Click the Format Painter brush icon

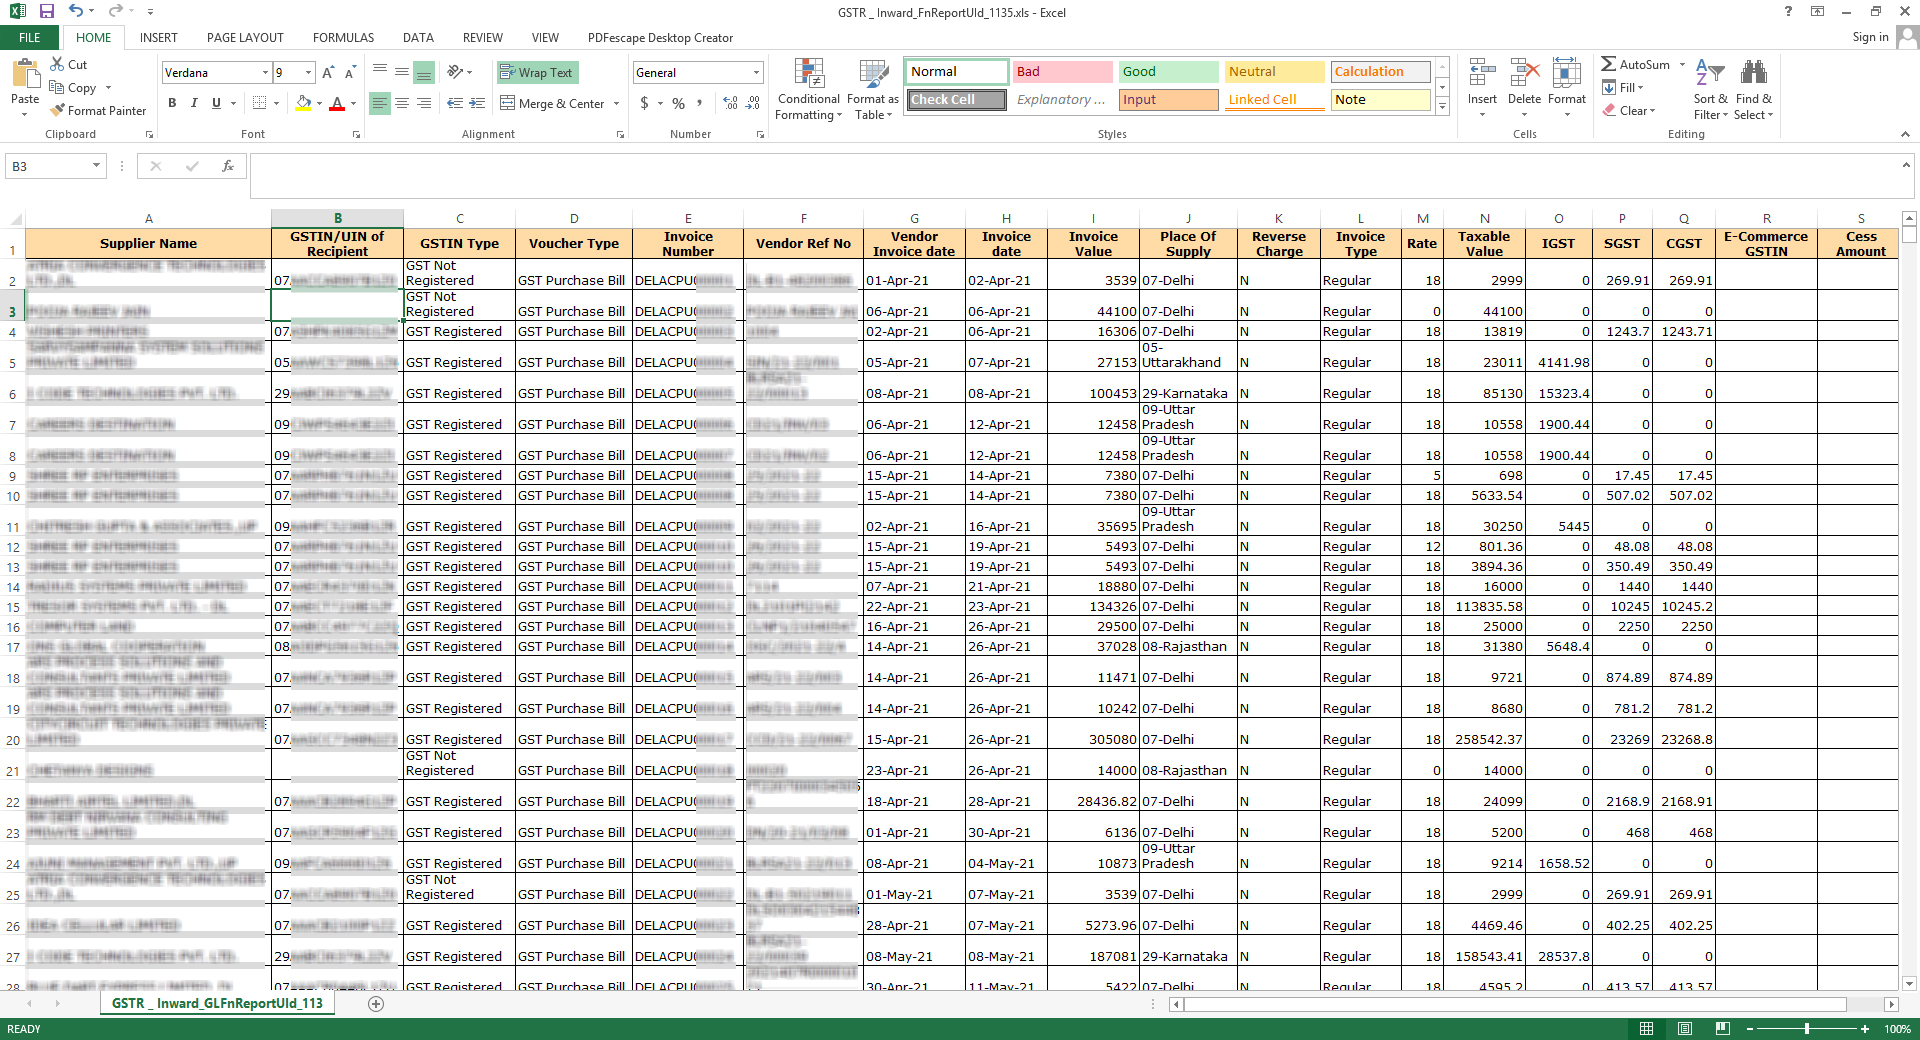pos(58,110)
